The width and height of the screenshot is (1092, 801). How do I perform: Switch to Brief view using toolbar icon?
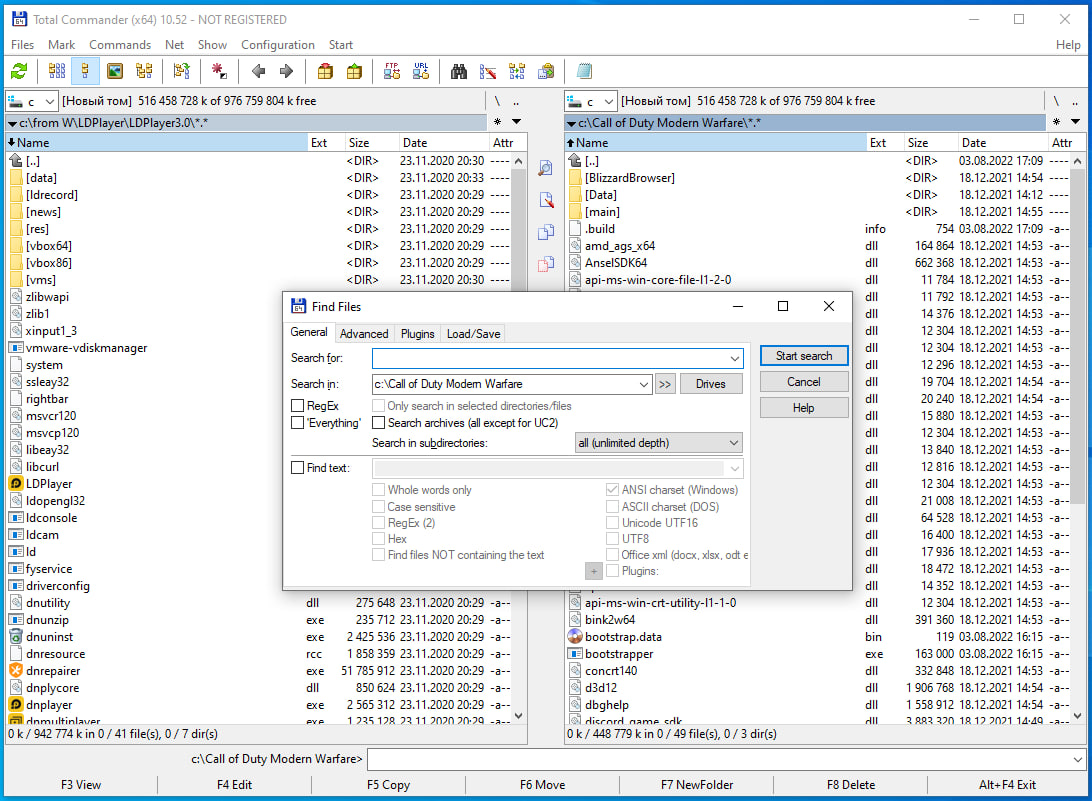coord(57,71)
